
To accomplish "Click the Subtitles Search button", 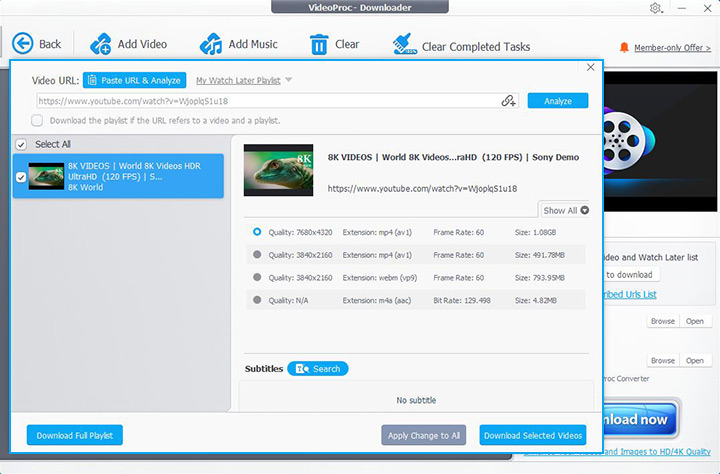I will [x=318, y=369].
